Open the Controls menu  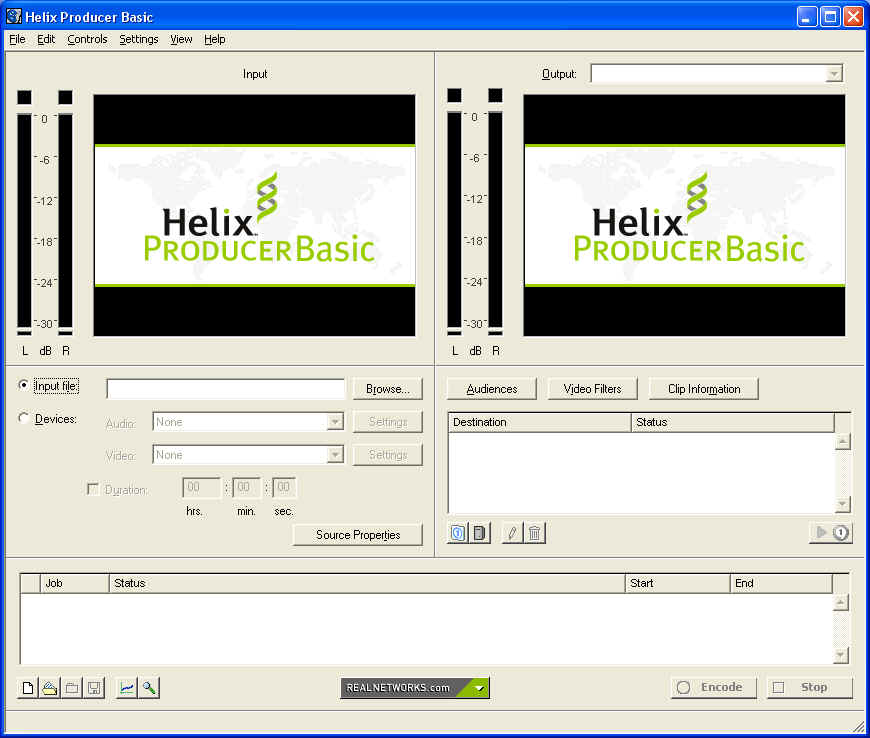(87, 40)
